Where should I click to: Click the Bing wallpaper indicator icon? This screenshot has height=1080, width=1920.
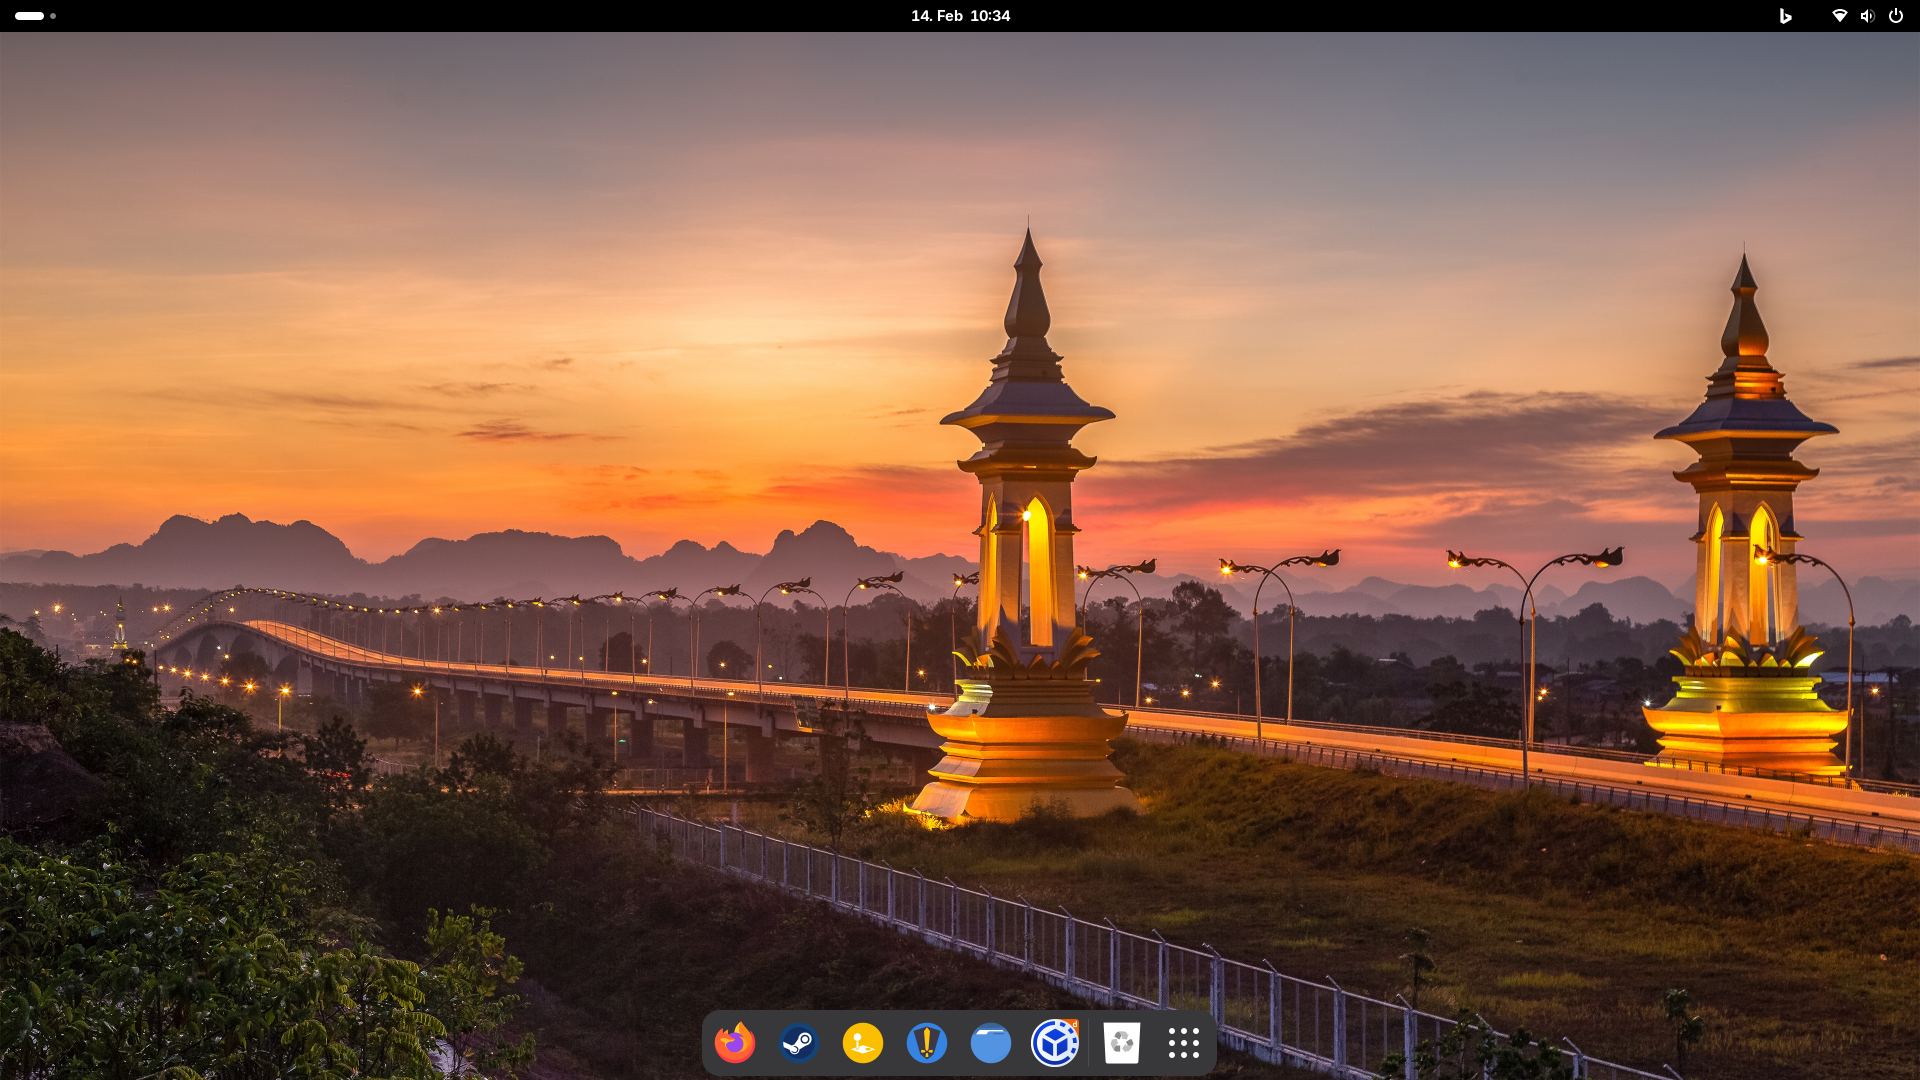(1785, 16)
